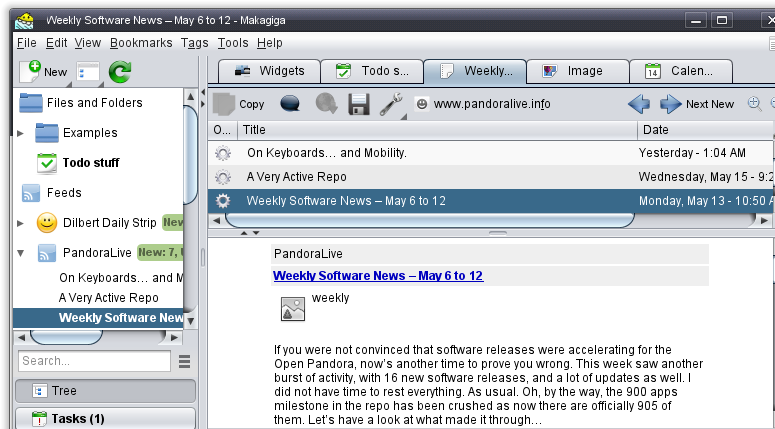
Task: Click the Files and Folders folder icon
Action: (31, 103)
